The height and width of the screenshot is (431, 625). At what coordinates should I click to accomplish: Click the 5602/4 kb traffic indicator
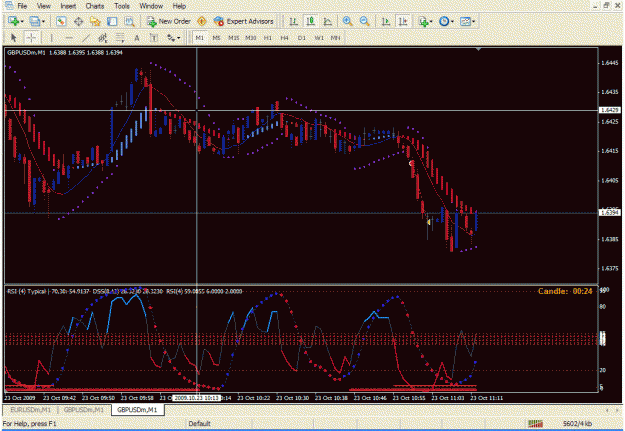[577, 423]
